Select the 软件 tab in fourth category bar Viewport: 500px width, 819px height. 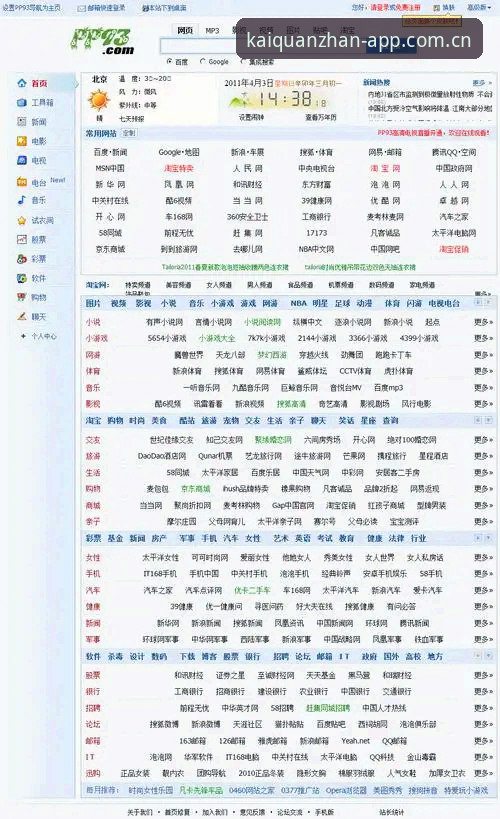(93, 657)
